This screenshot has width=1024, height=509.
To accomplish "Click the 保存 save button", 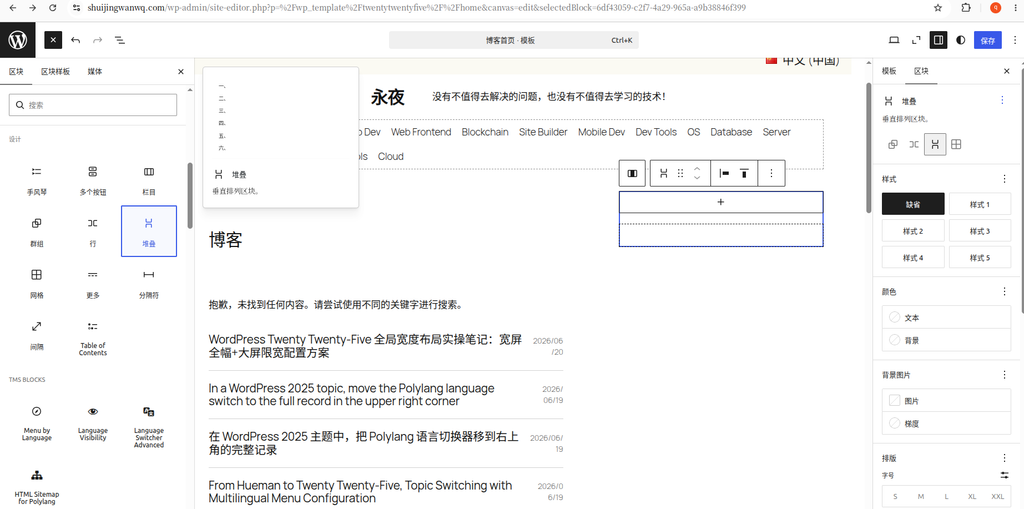I will click(x=987, y=40).
